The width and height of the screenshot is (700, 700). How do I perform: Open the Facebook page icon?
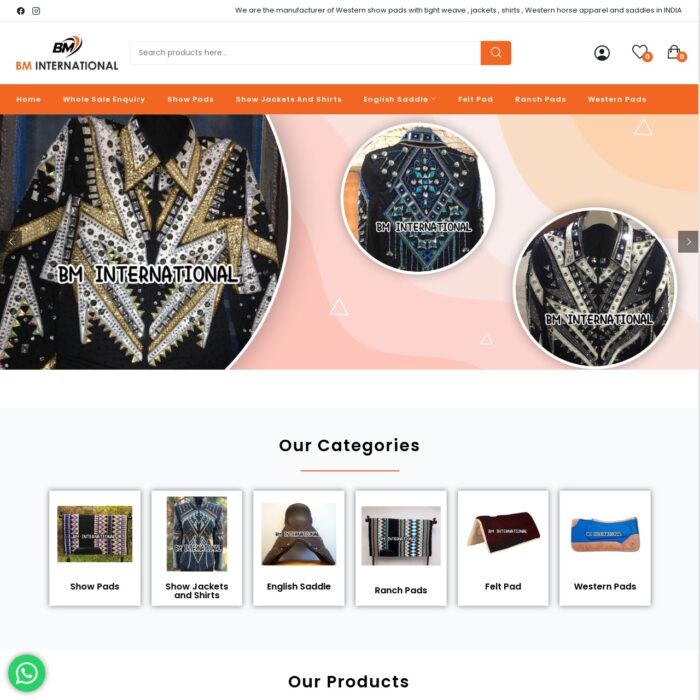point(21,11)
